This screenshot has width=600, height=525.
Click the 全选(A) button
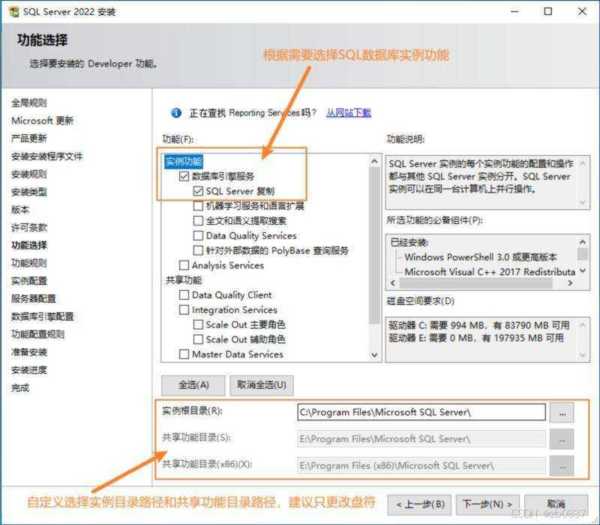point(193,385)
